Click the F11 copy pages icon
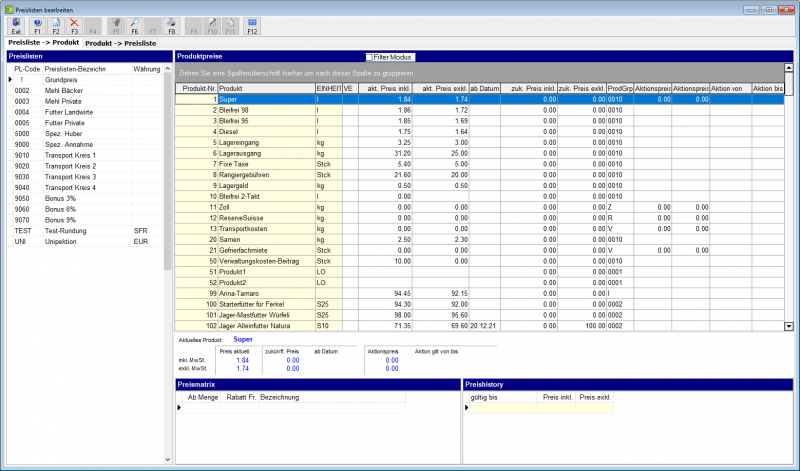This screenshot has height=471, width=800. [x=230, y=26]
